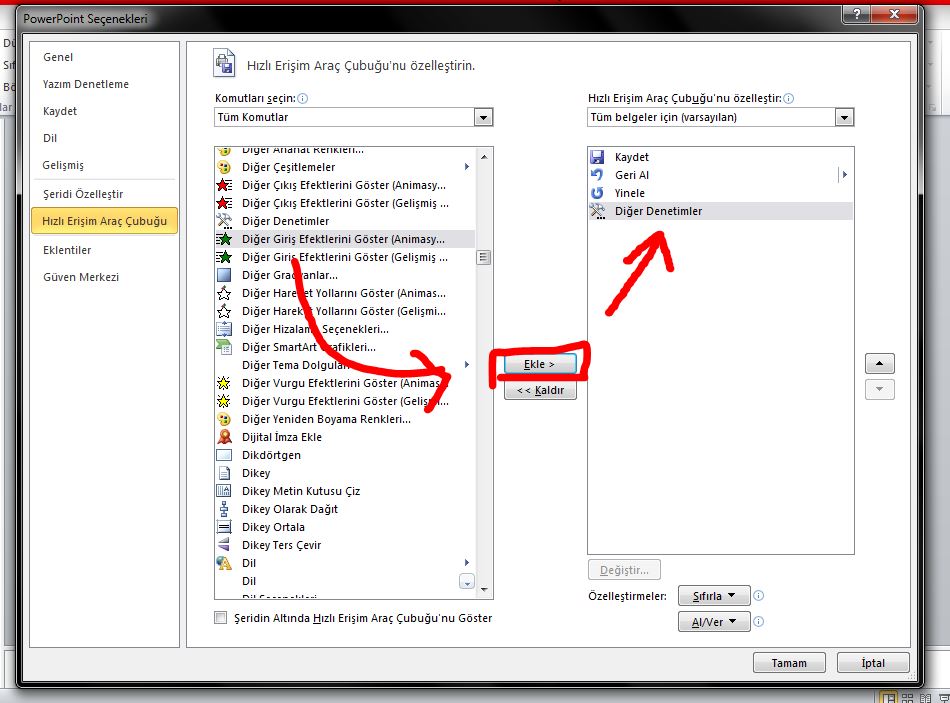This screenshot has height=703, width=950.
Task: Click the Diğer Gradyanlar gradient icon
Action: 224,275
